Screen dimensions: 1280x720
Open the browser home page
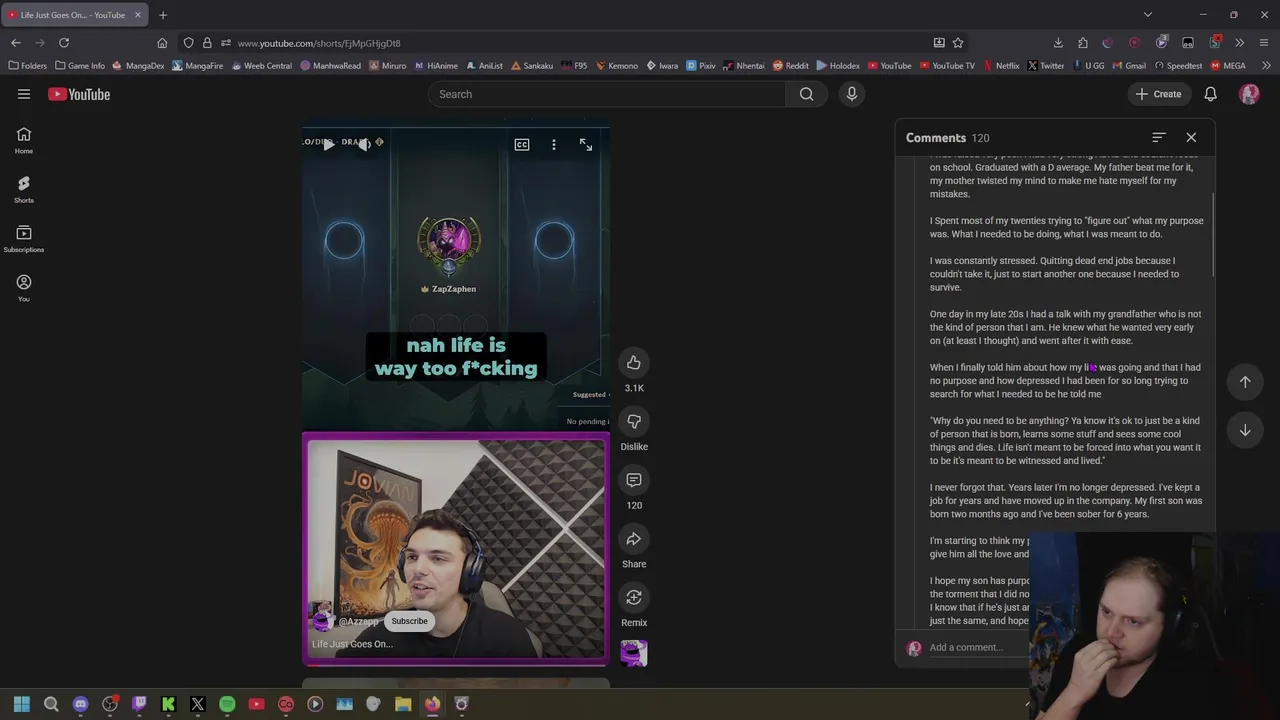[x=162, y=43]
